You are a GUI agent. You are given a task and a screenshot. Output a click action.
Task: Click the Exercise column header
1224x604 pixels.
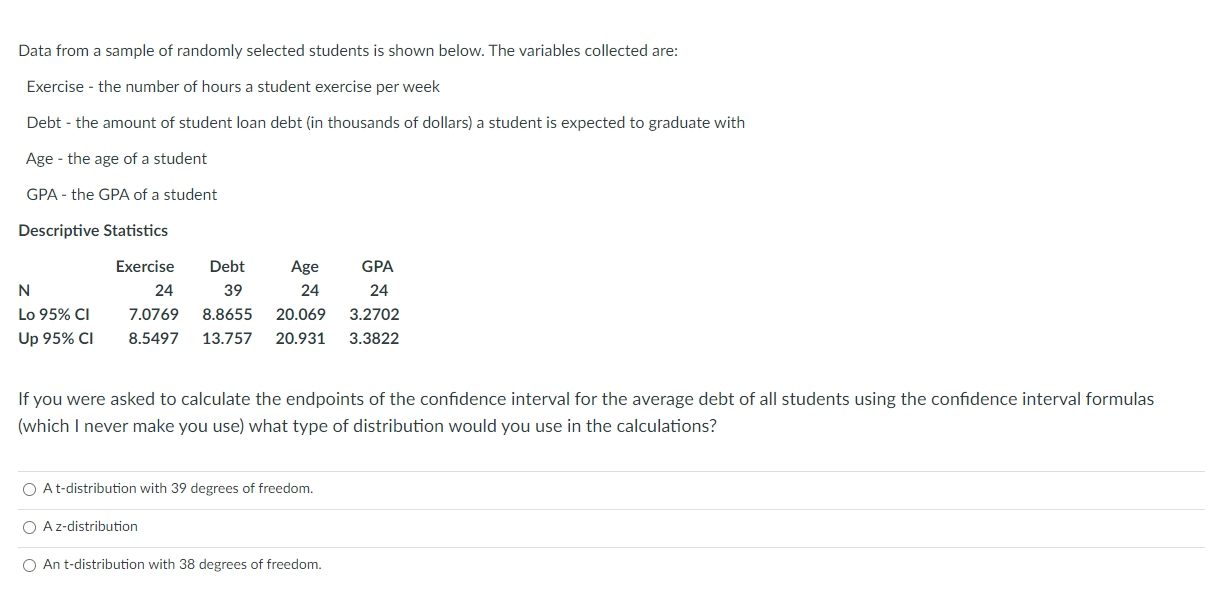145,266
